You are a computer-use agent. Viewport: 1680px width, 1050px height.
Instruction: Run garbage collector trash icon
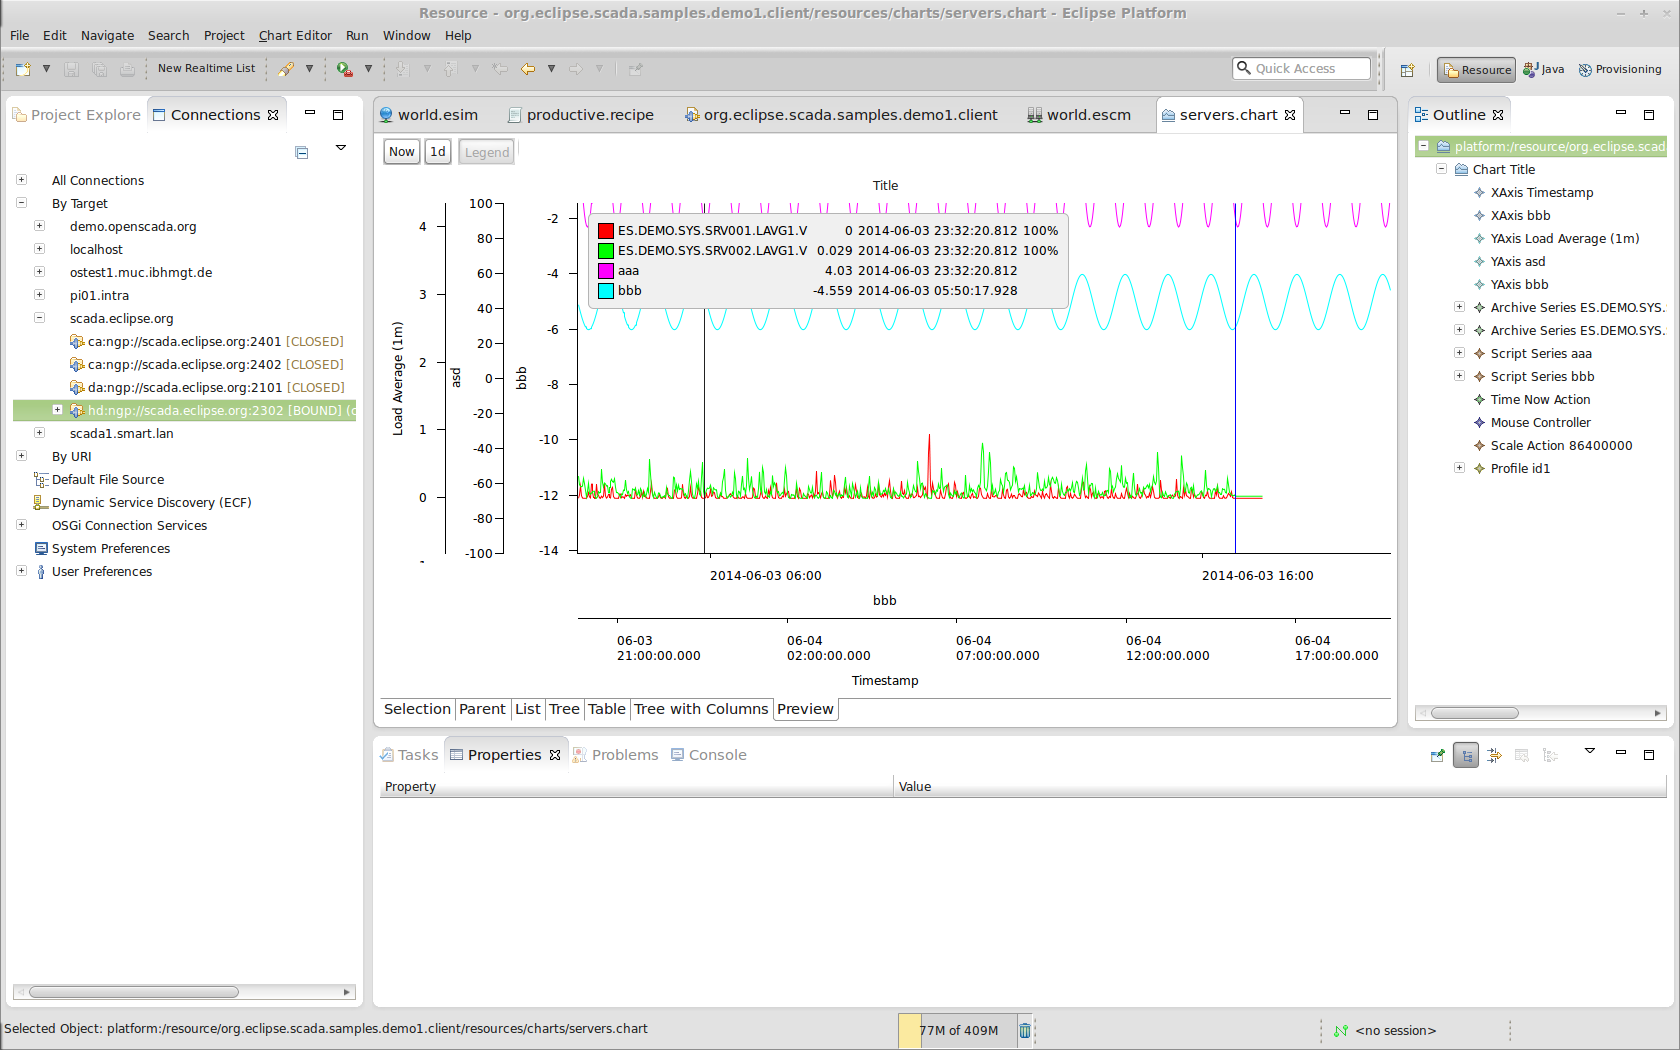[x=1024, y=1030]
